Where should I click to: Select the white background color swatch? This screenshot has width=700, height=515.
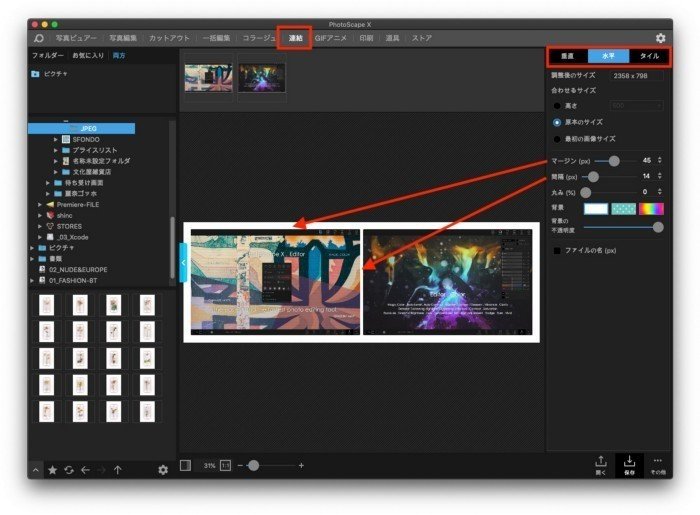coord(596,209)
